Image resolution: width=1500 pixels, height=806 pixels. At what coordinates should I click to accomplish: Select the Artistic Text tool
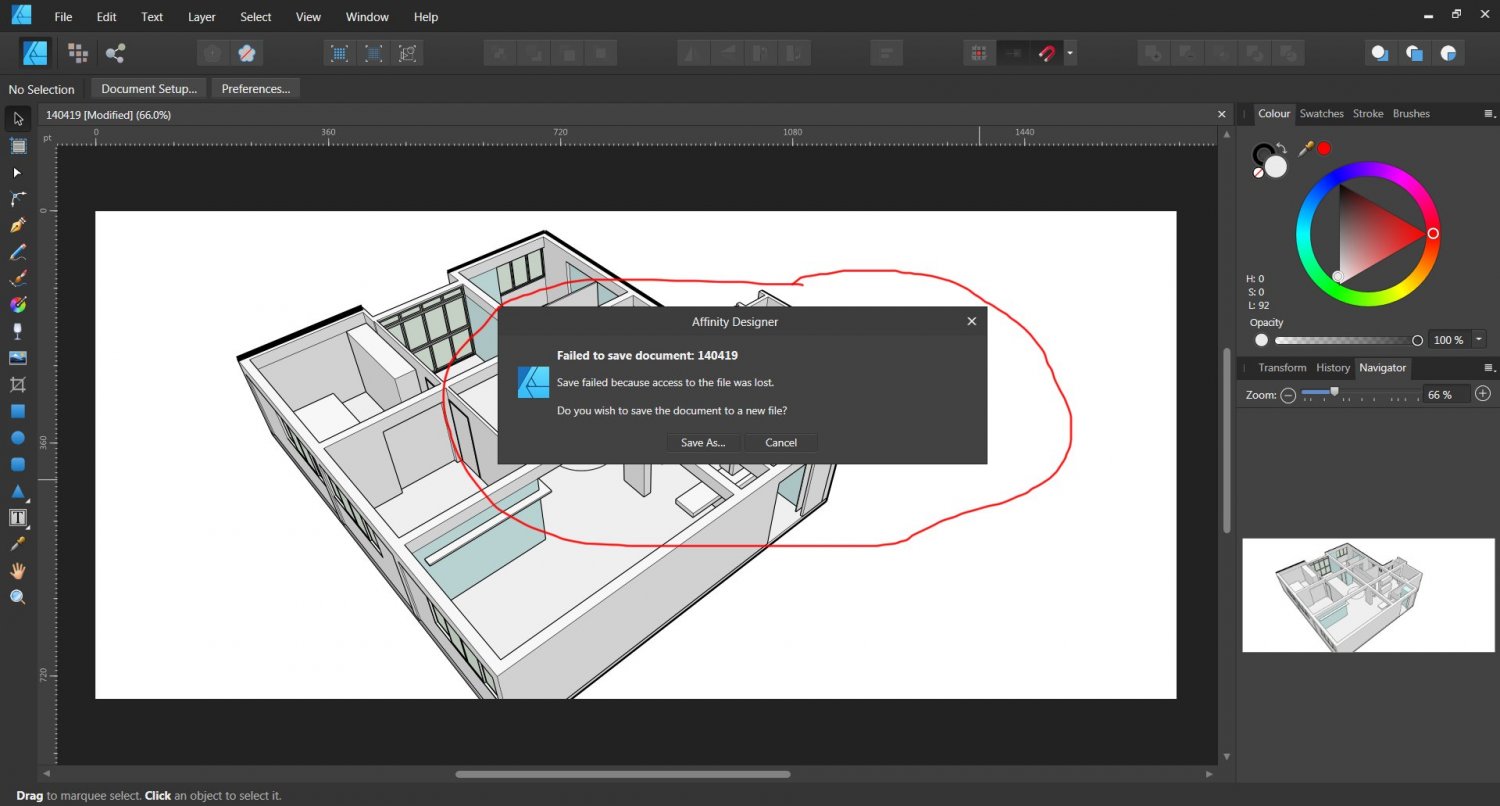[x=18, y=517]
